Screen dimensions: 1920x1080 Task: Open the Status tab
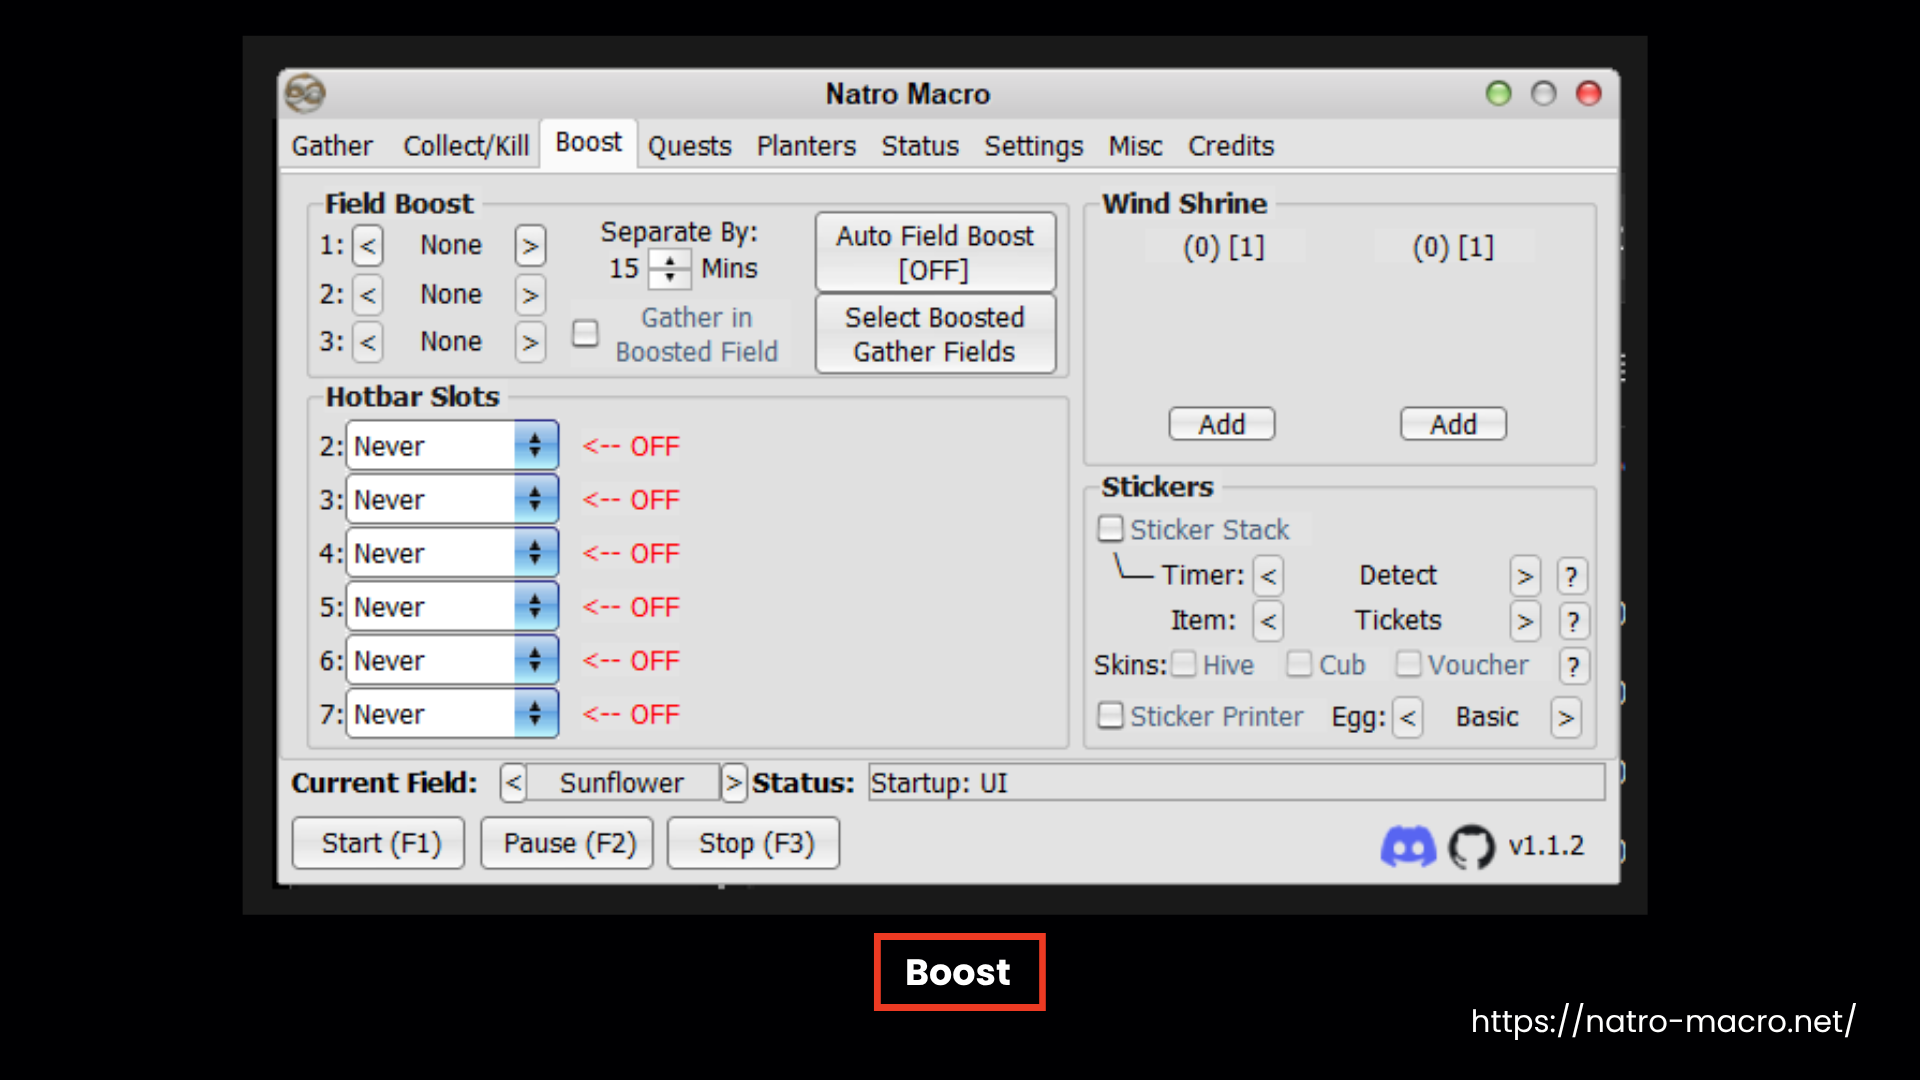pyautogui.click(x=920, y=146)
